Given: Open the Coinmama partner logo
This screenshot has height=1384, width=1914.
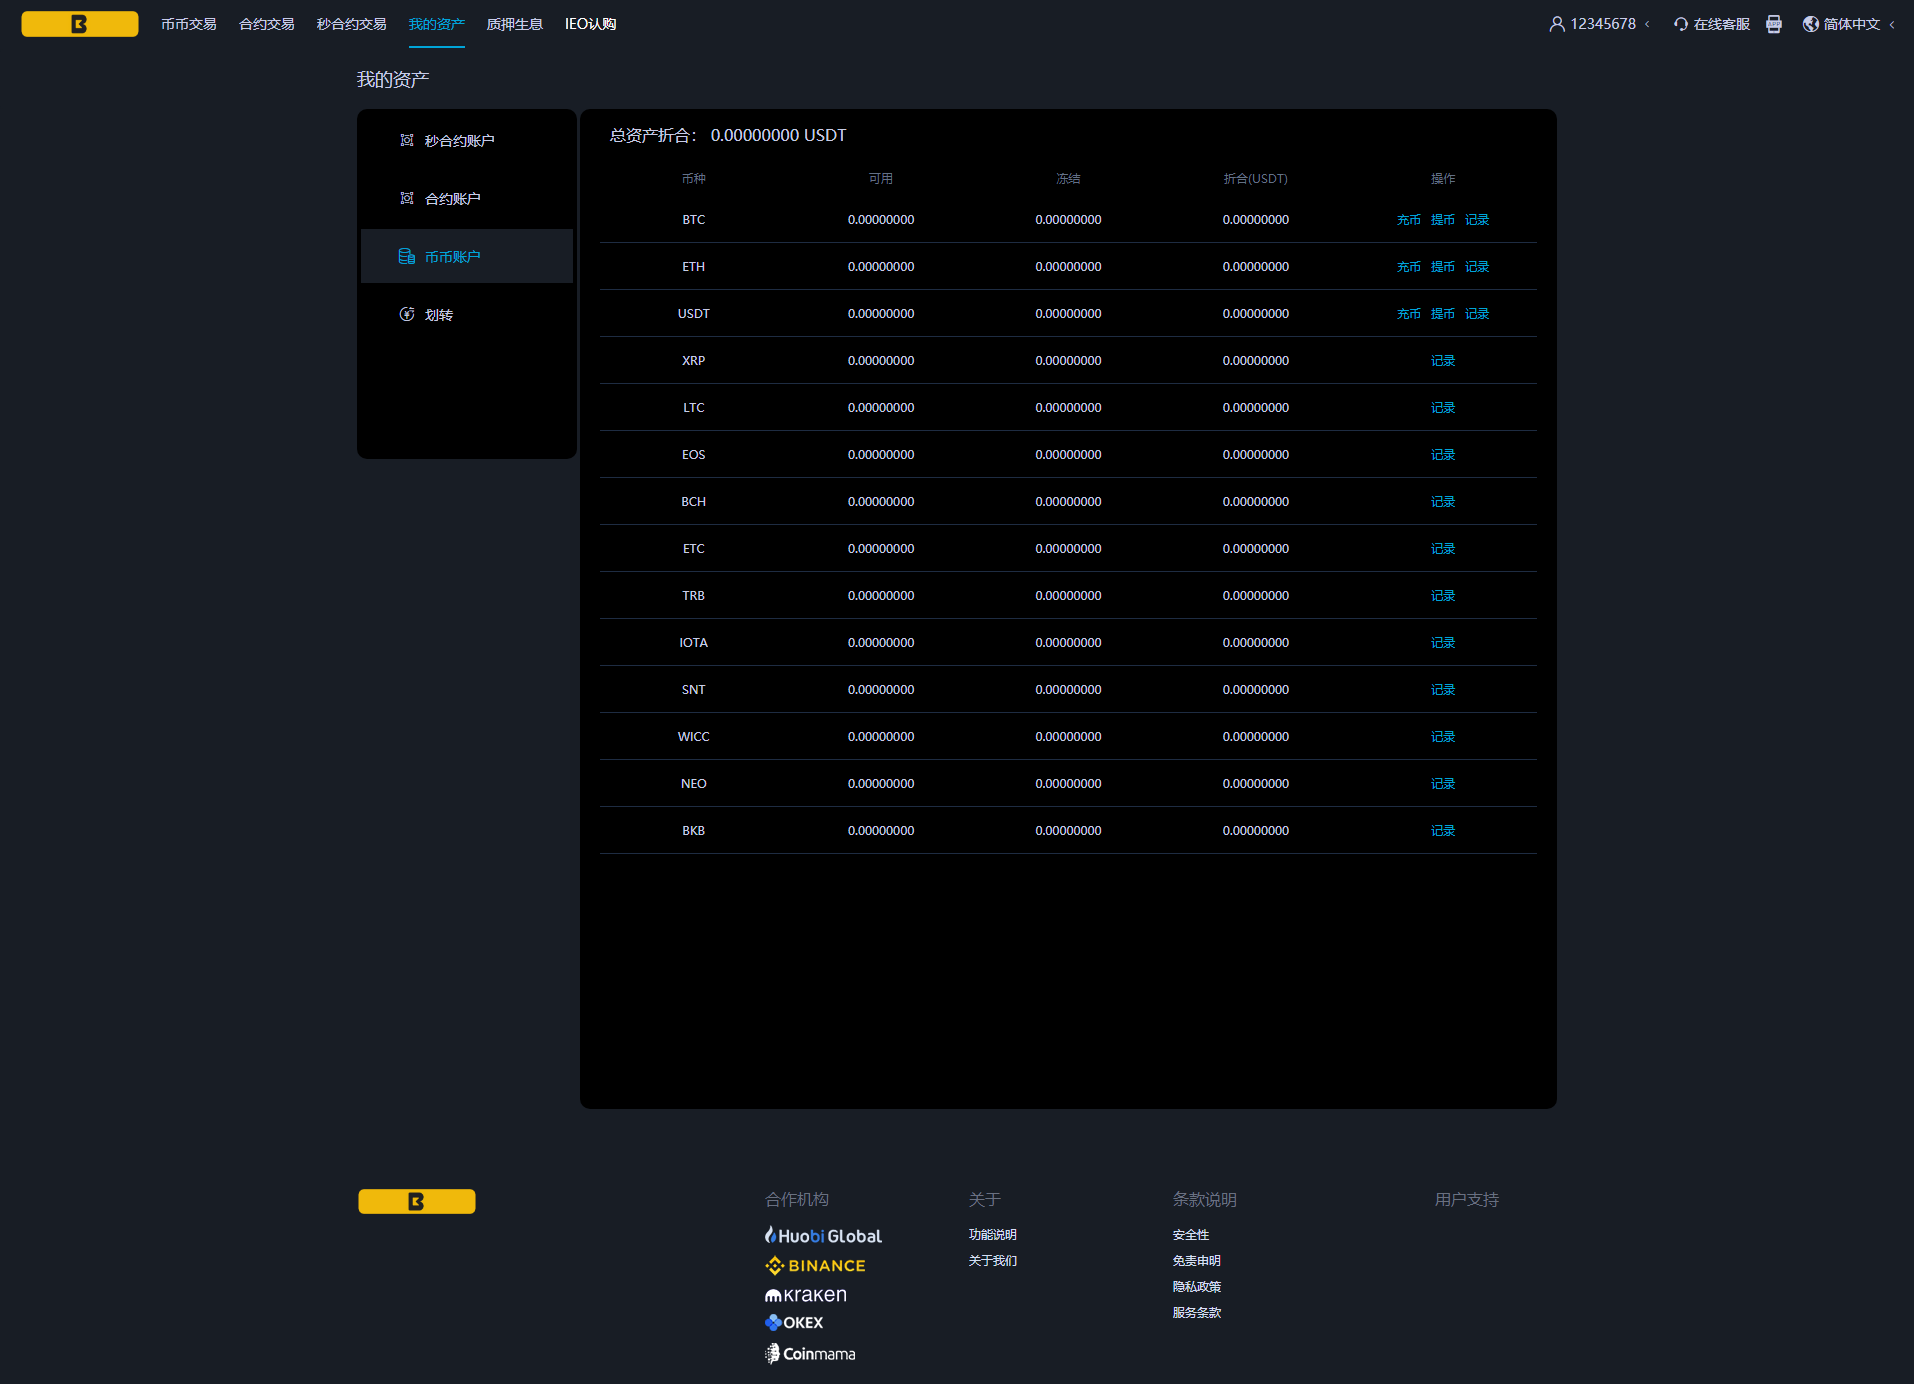Looking at the screenshot, I should [810, 1354].
